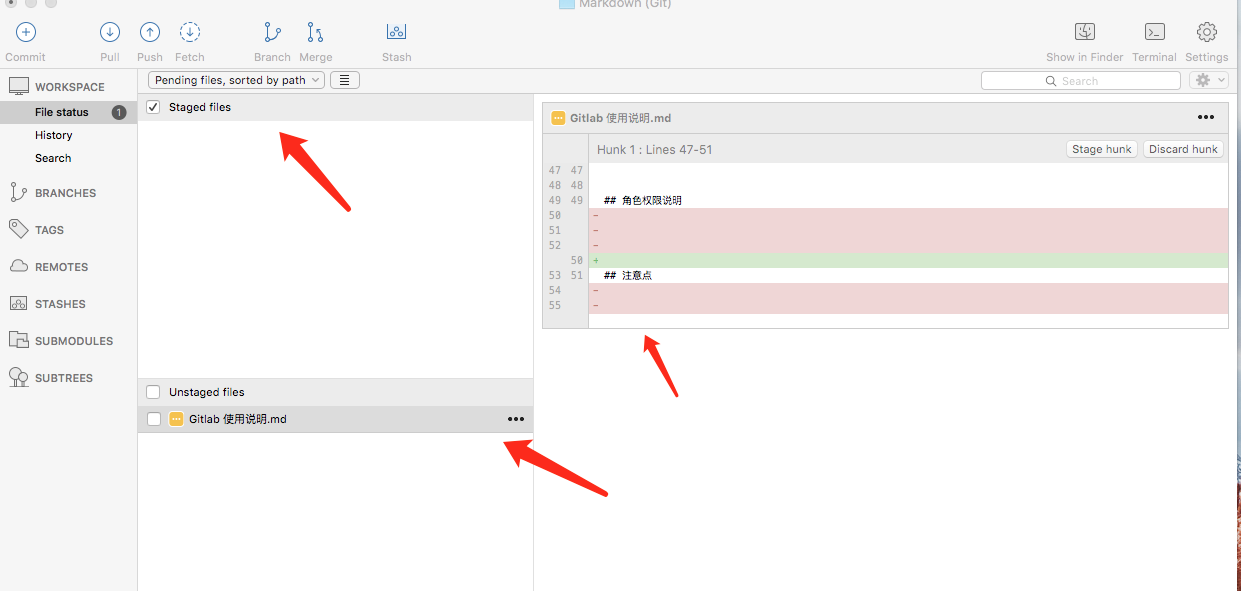Check the Unstaged files checkbox

tap(153, 392)
